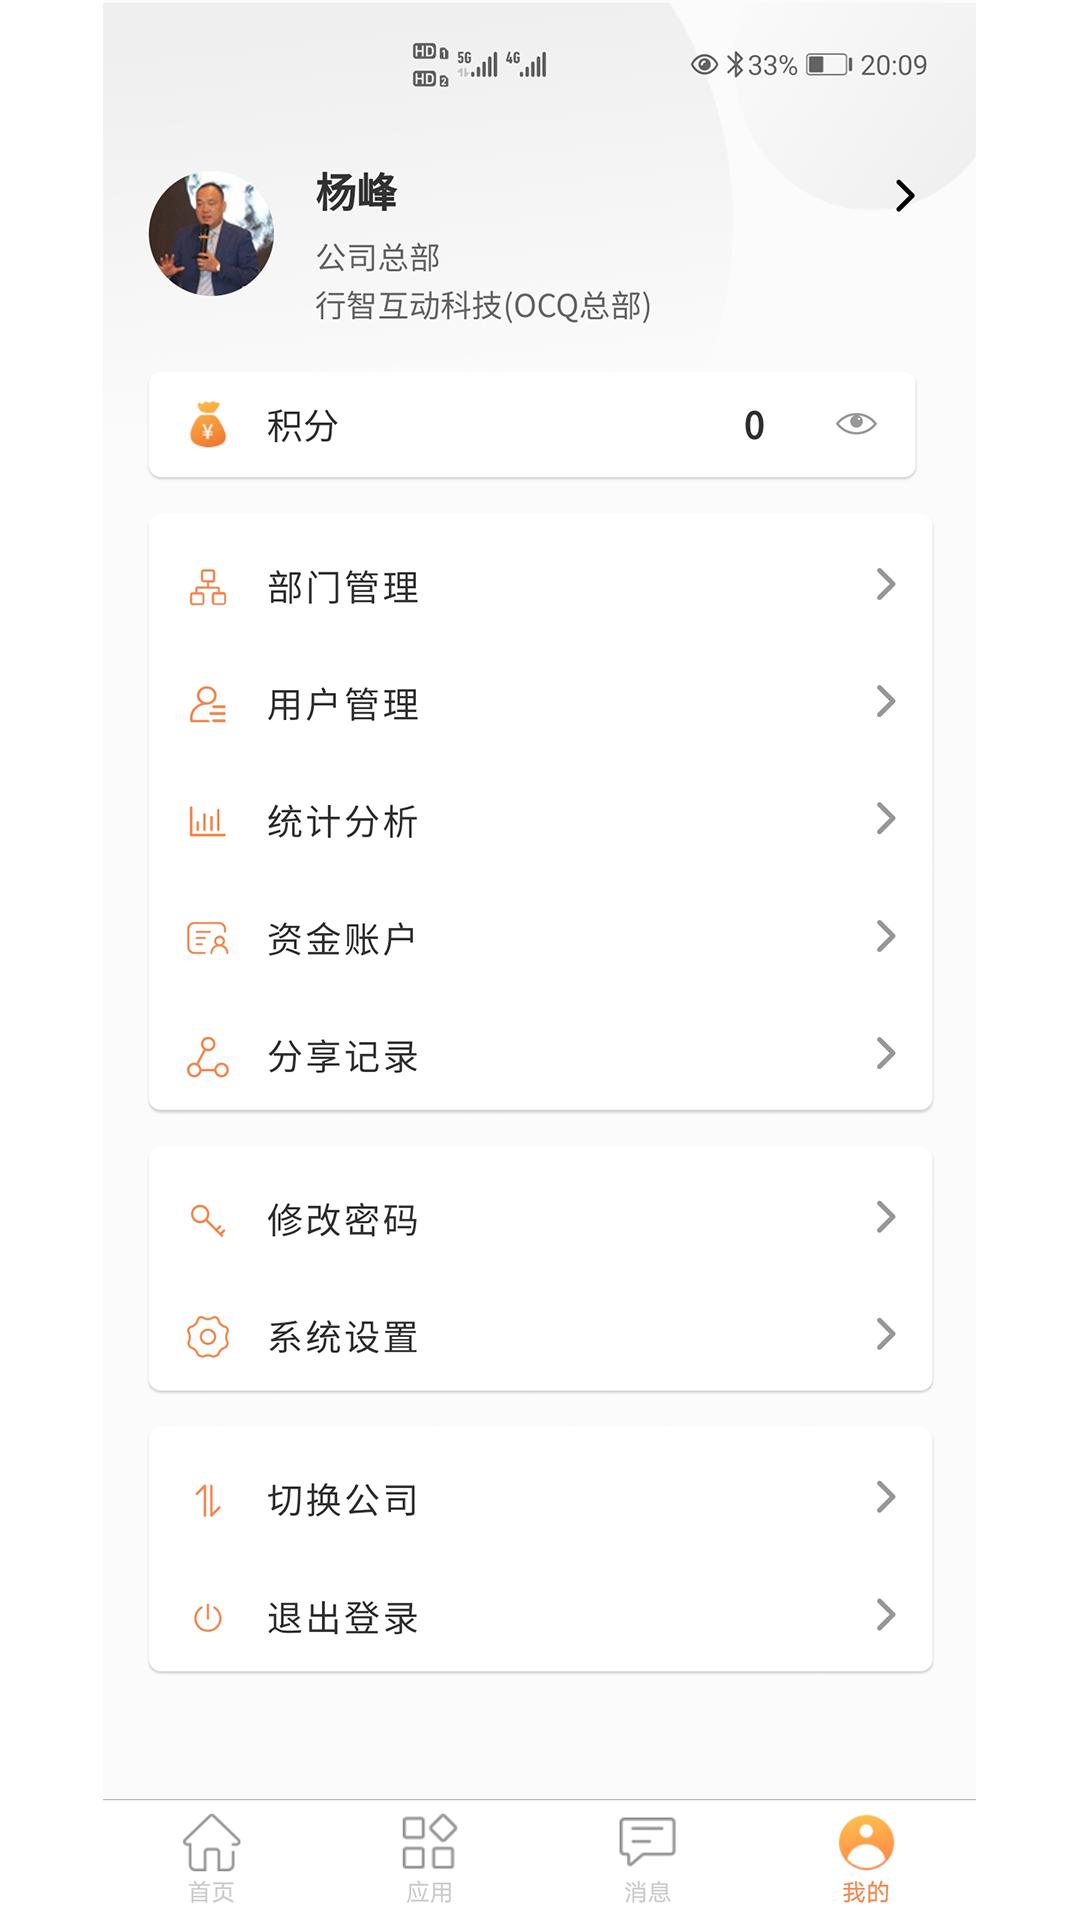The width and height of the screenshot is (1080, 1920).
Task: Click the system settings gear icon
Action: point(208,1337)
